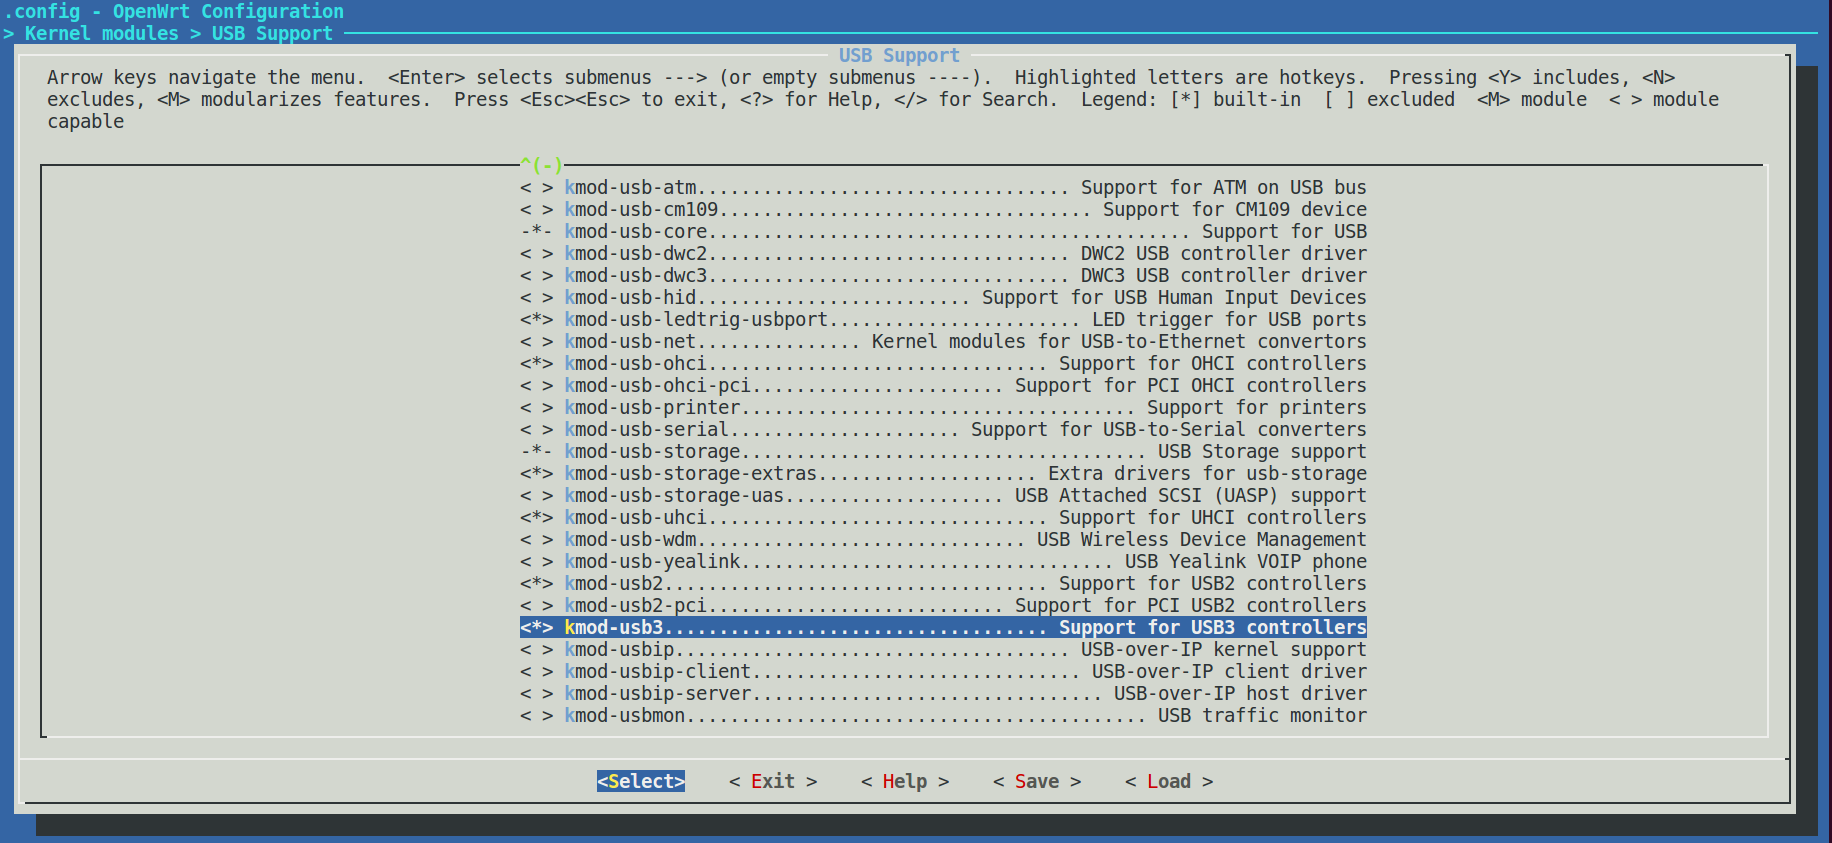Select the kmod-usbip-server row
This screenshot has width=1832, height=843.
click(943, 694)
